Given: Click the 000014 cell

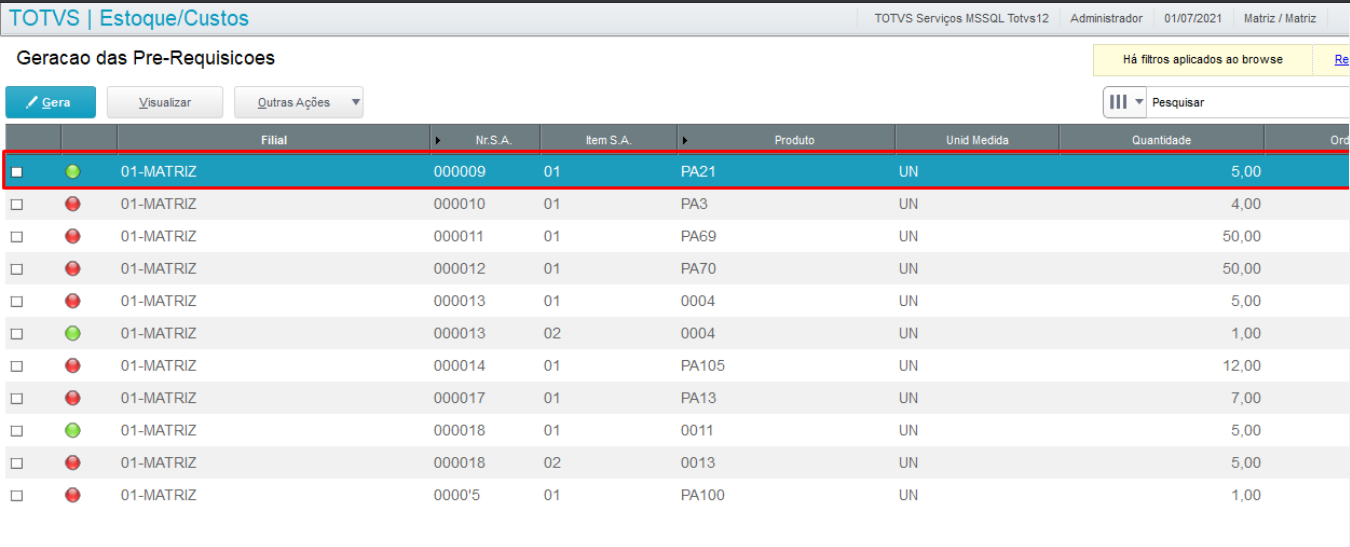Looking at the screenshot, I should (459, 366).
